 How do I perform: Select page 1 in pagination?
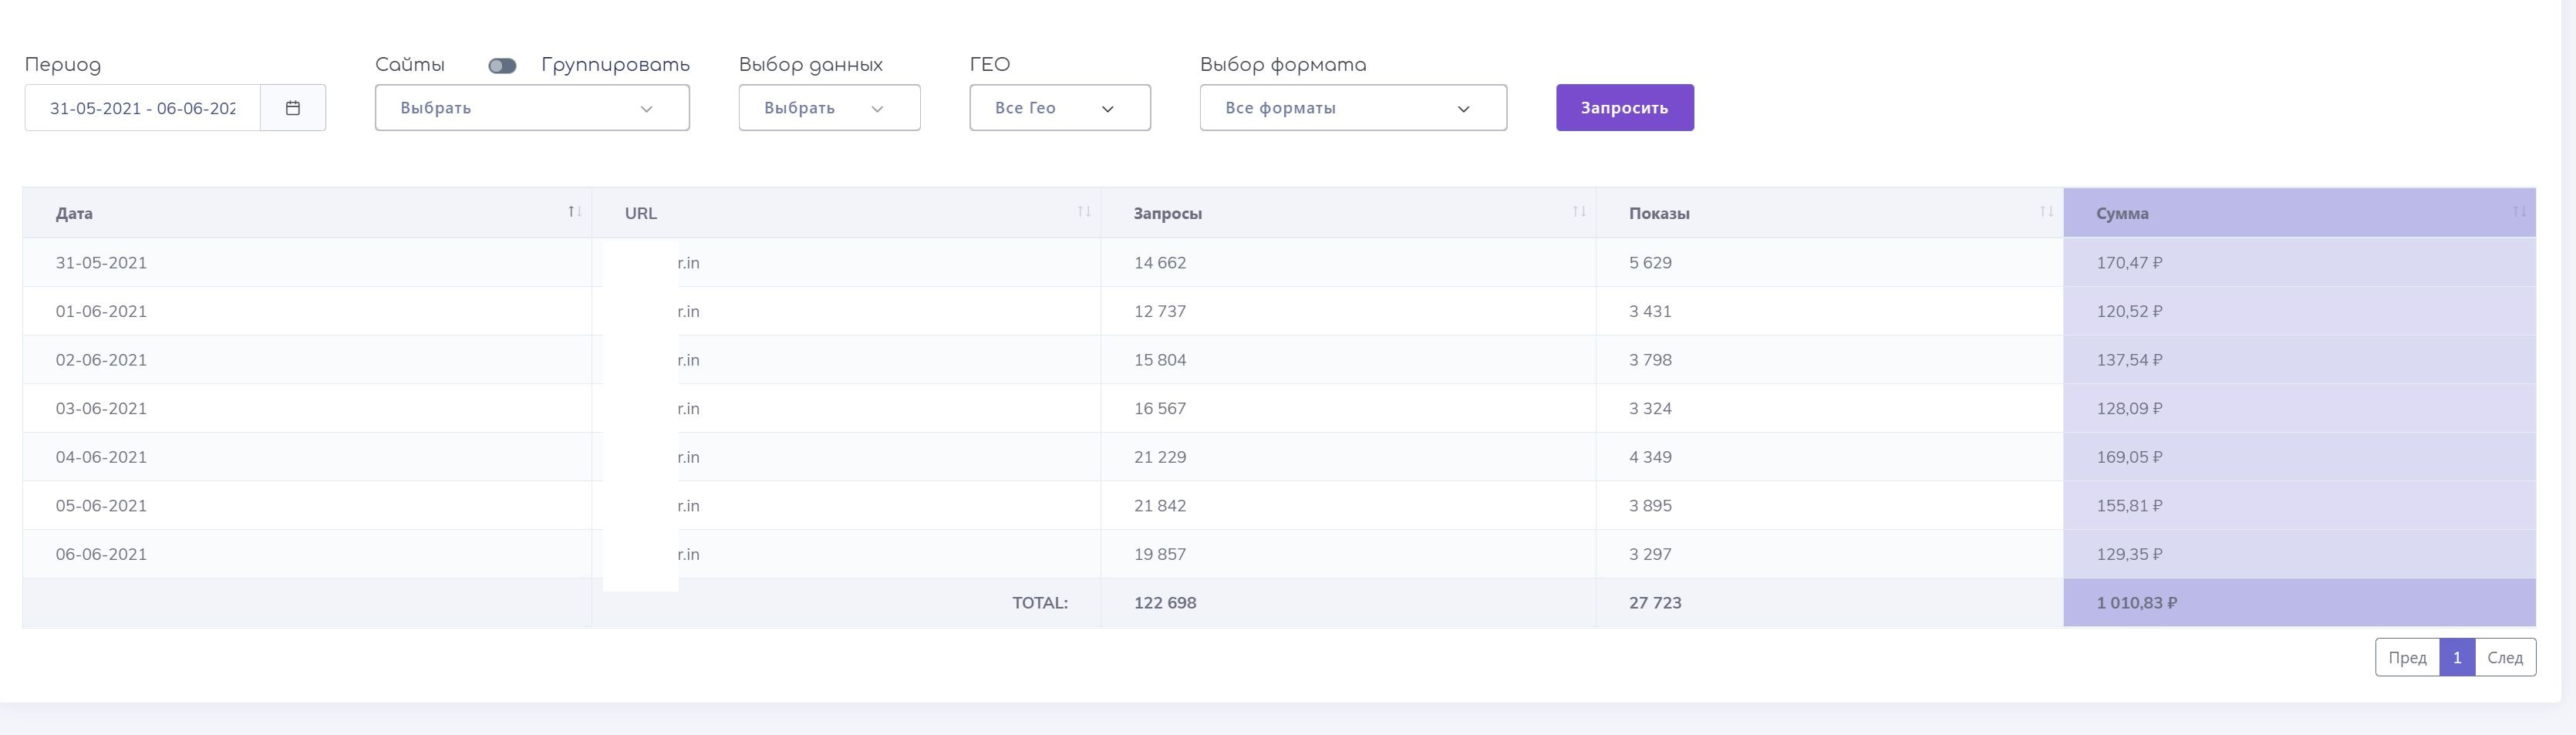(2457, 657)
